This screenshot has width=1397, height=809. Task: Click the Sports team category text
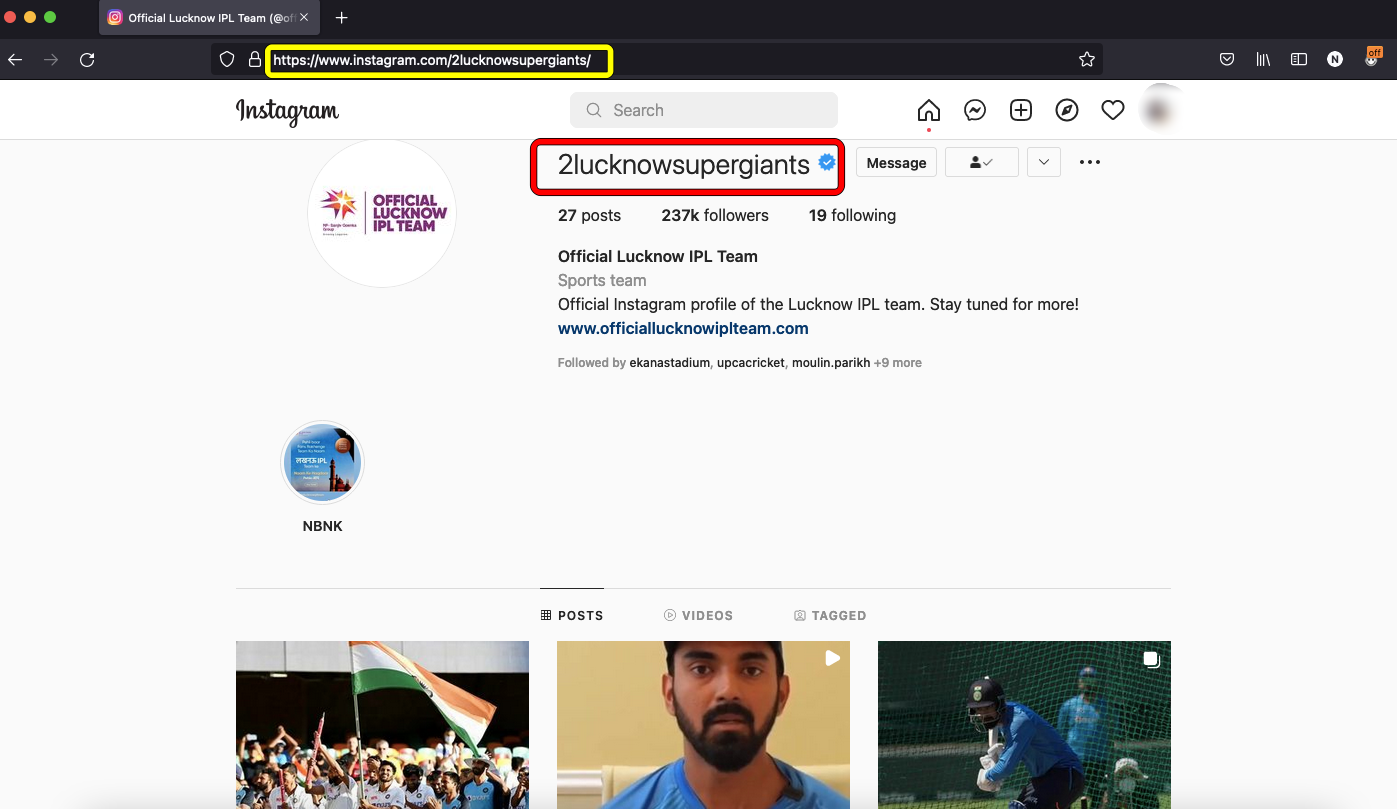tap(602, 280)
